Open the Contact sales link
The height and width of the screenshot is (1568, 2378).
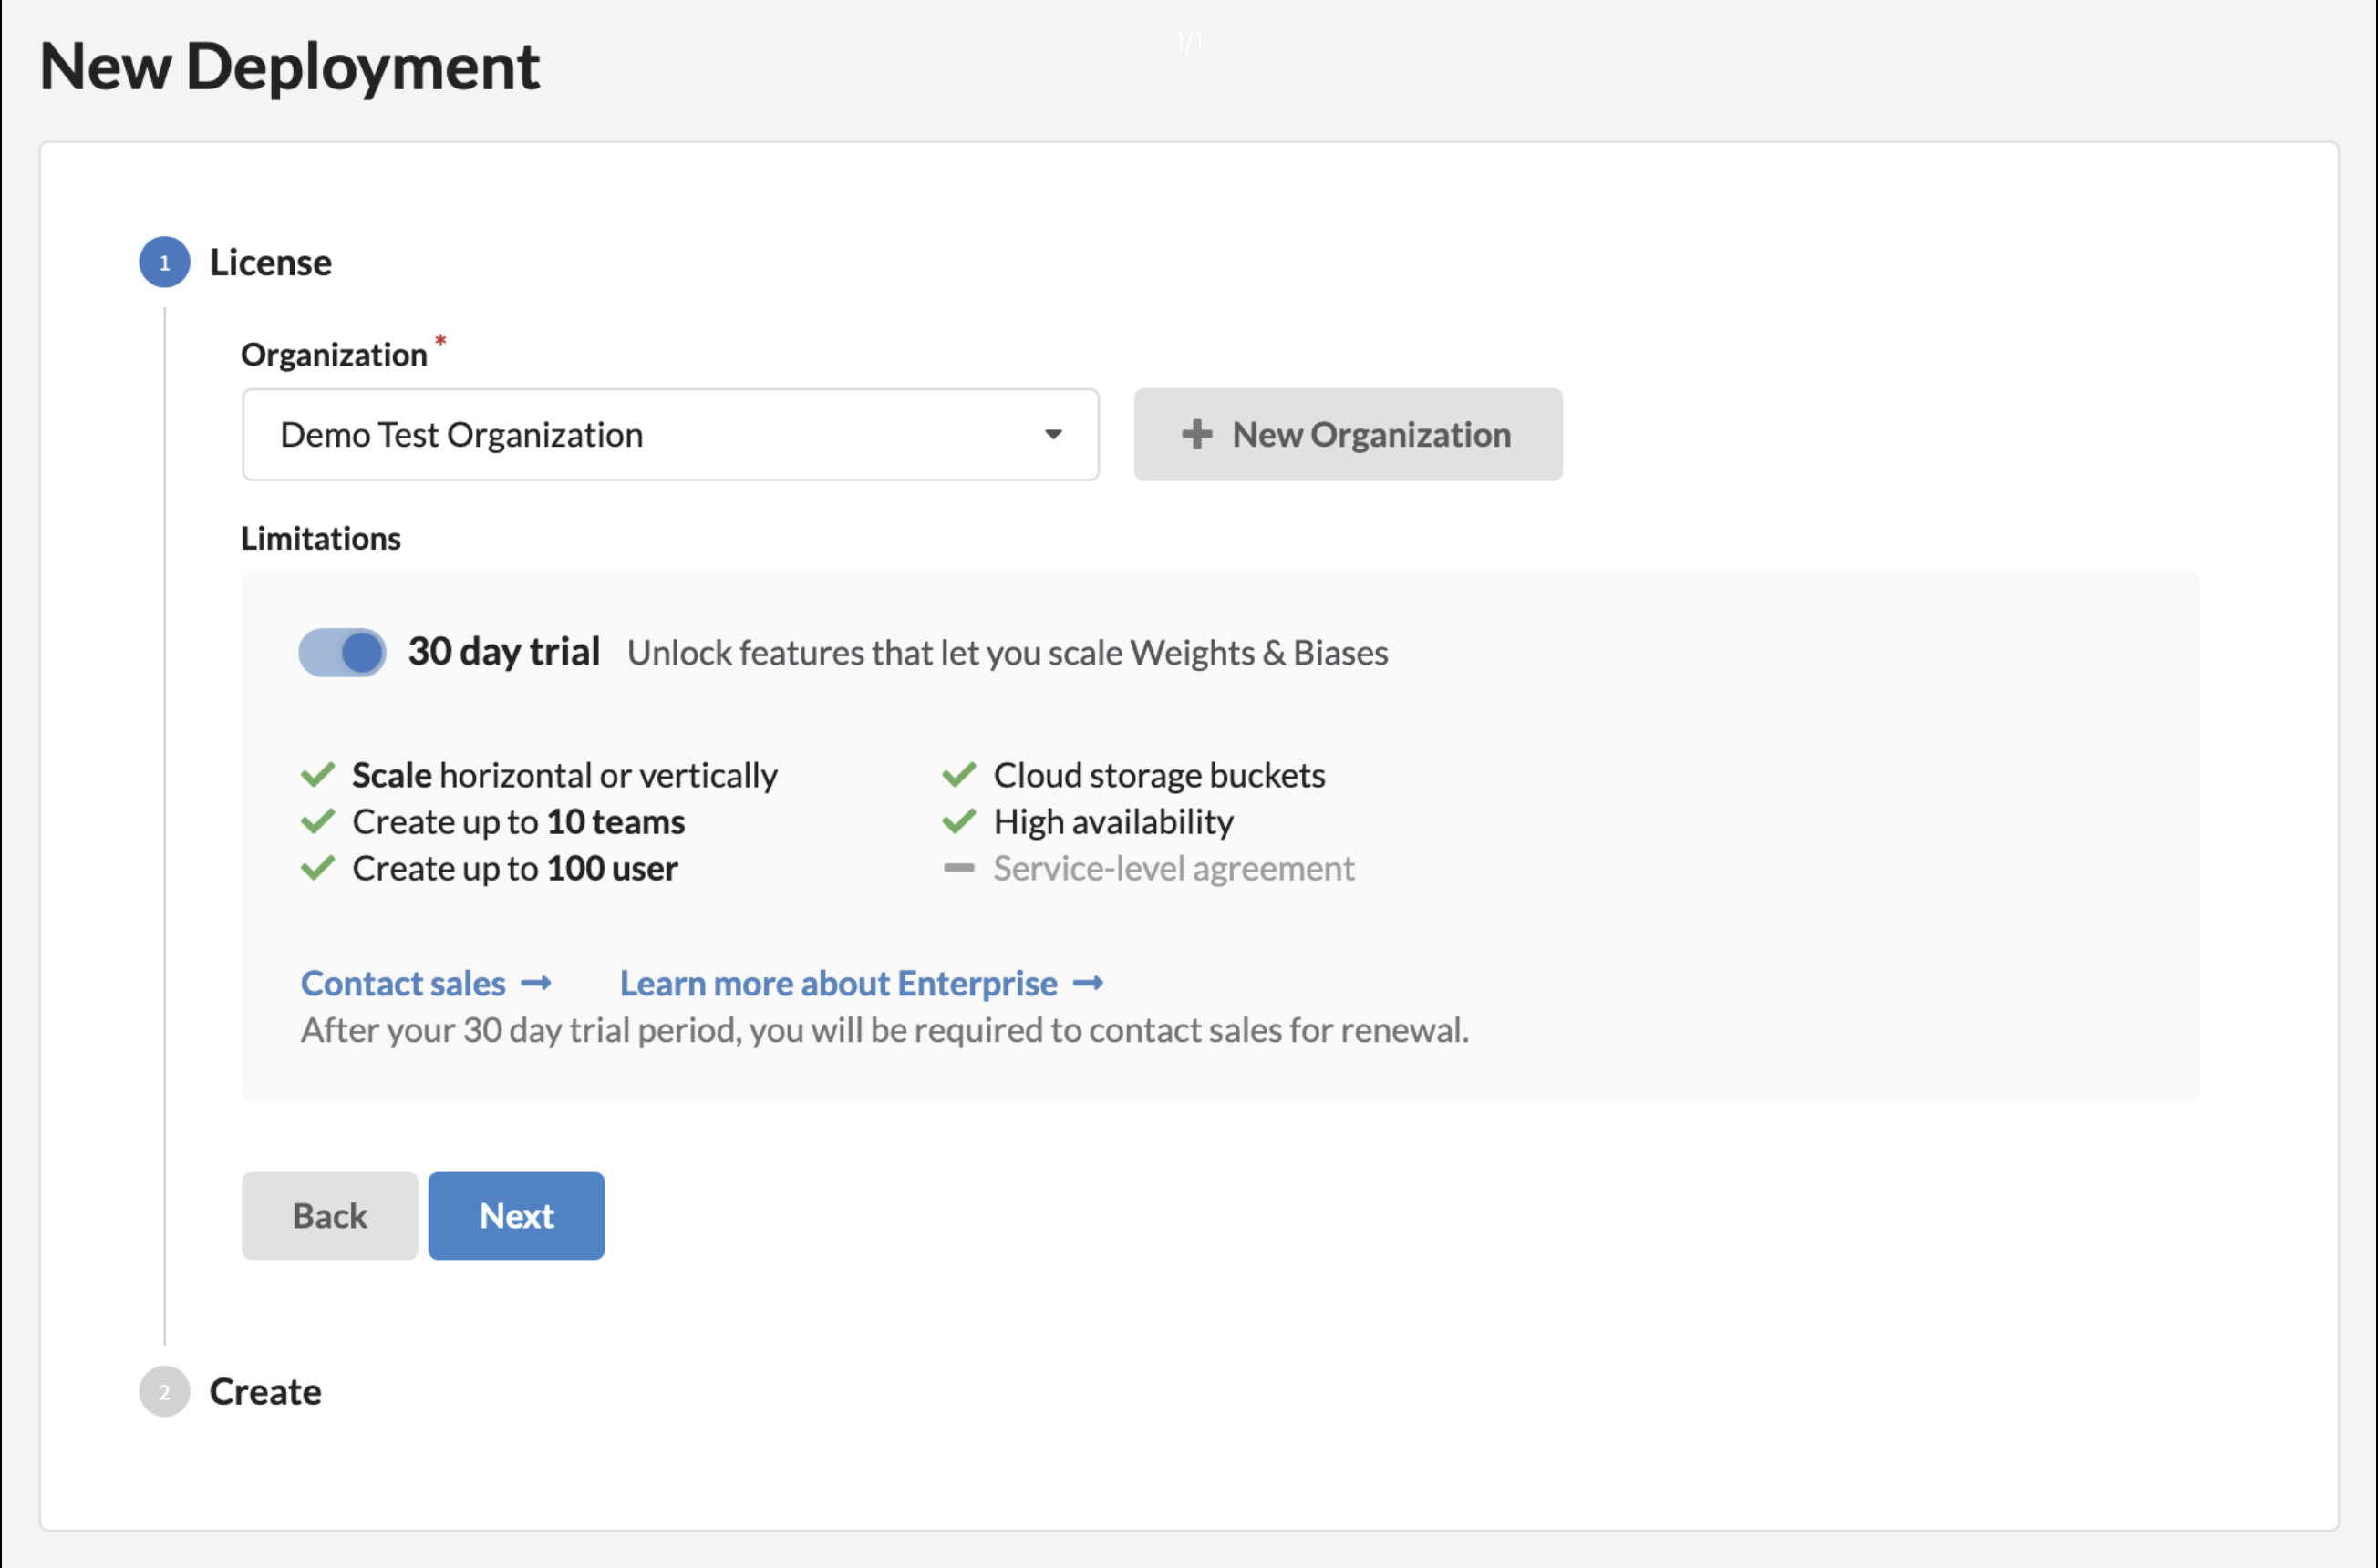pyautogui.click(x=403, y=983)
